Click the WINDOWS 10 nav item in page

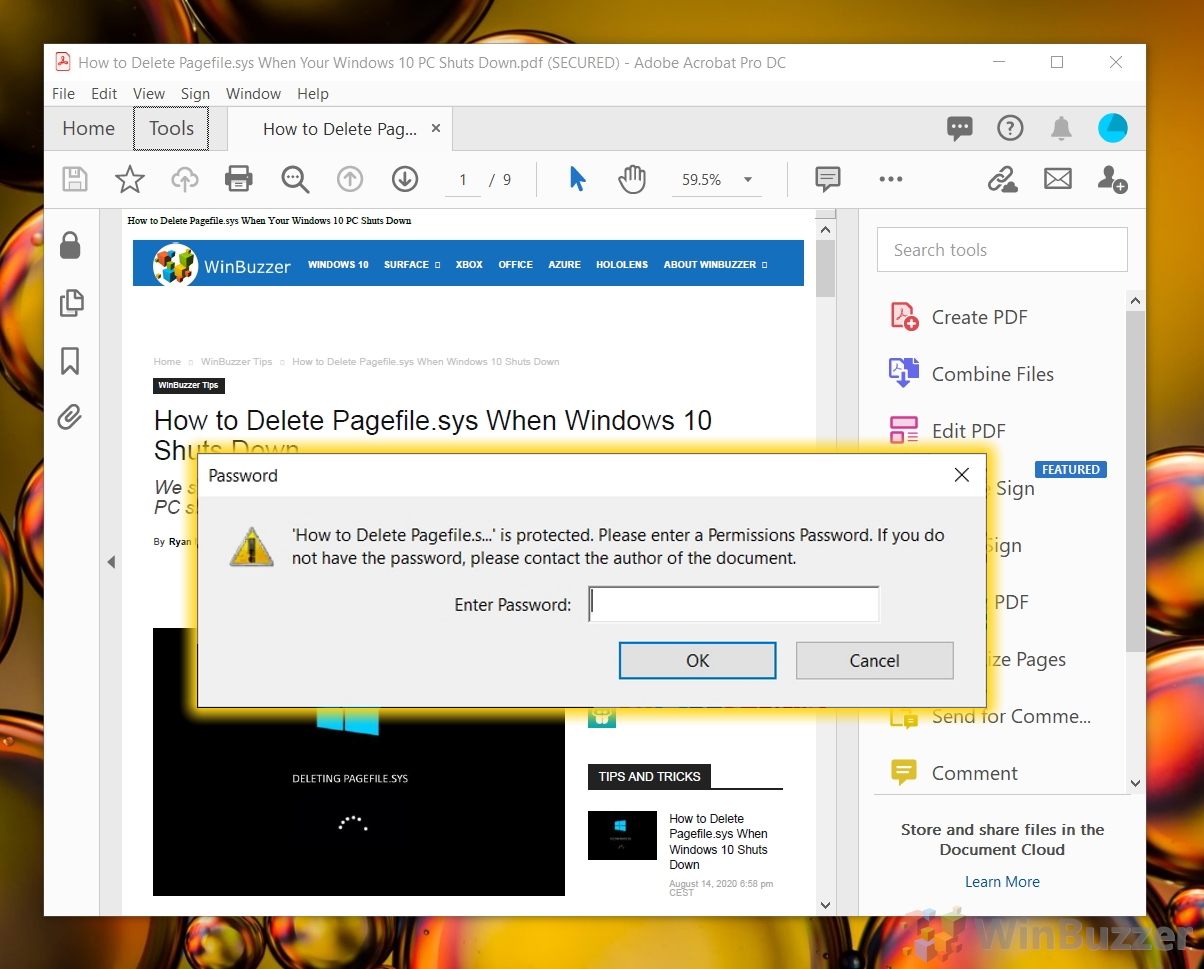[338, 265]
